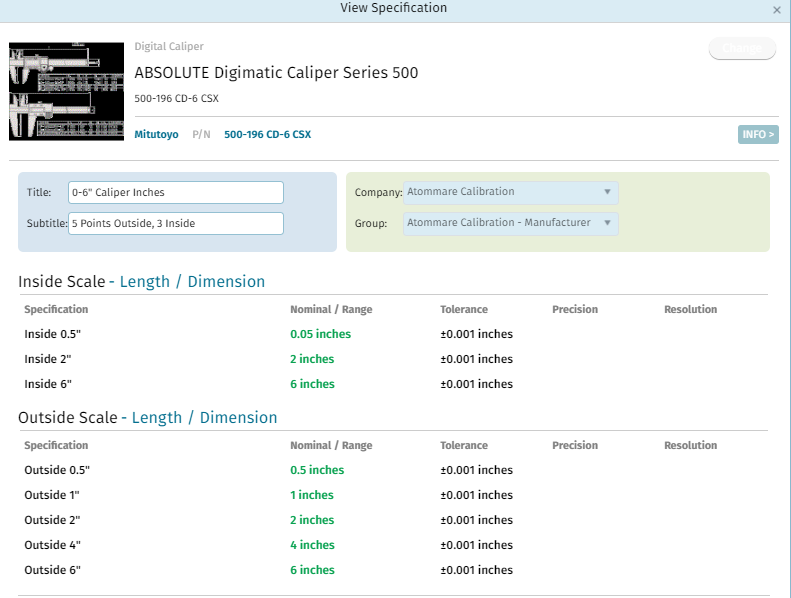The width and height of the screenshot is (791, 598).
Task: Click tolerance for Inside 0.5" row
Action: click(476, 334)
